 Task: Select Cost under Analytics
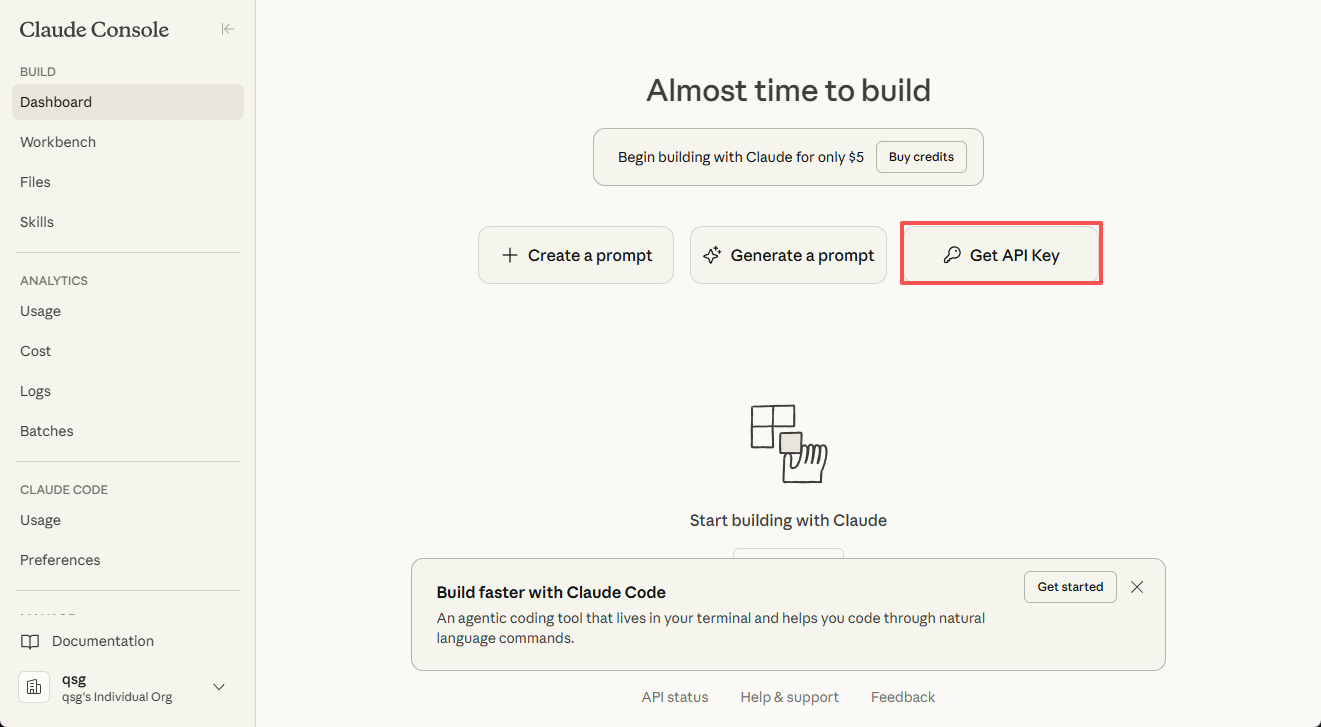coord(36,351)
